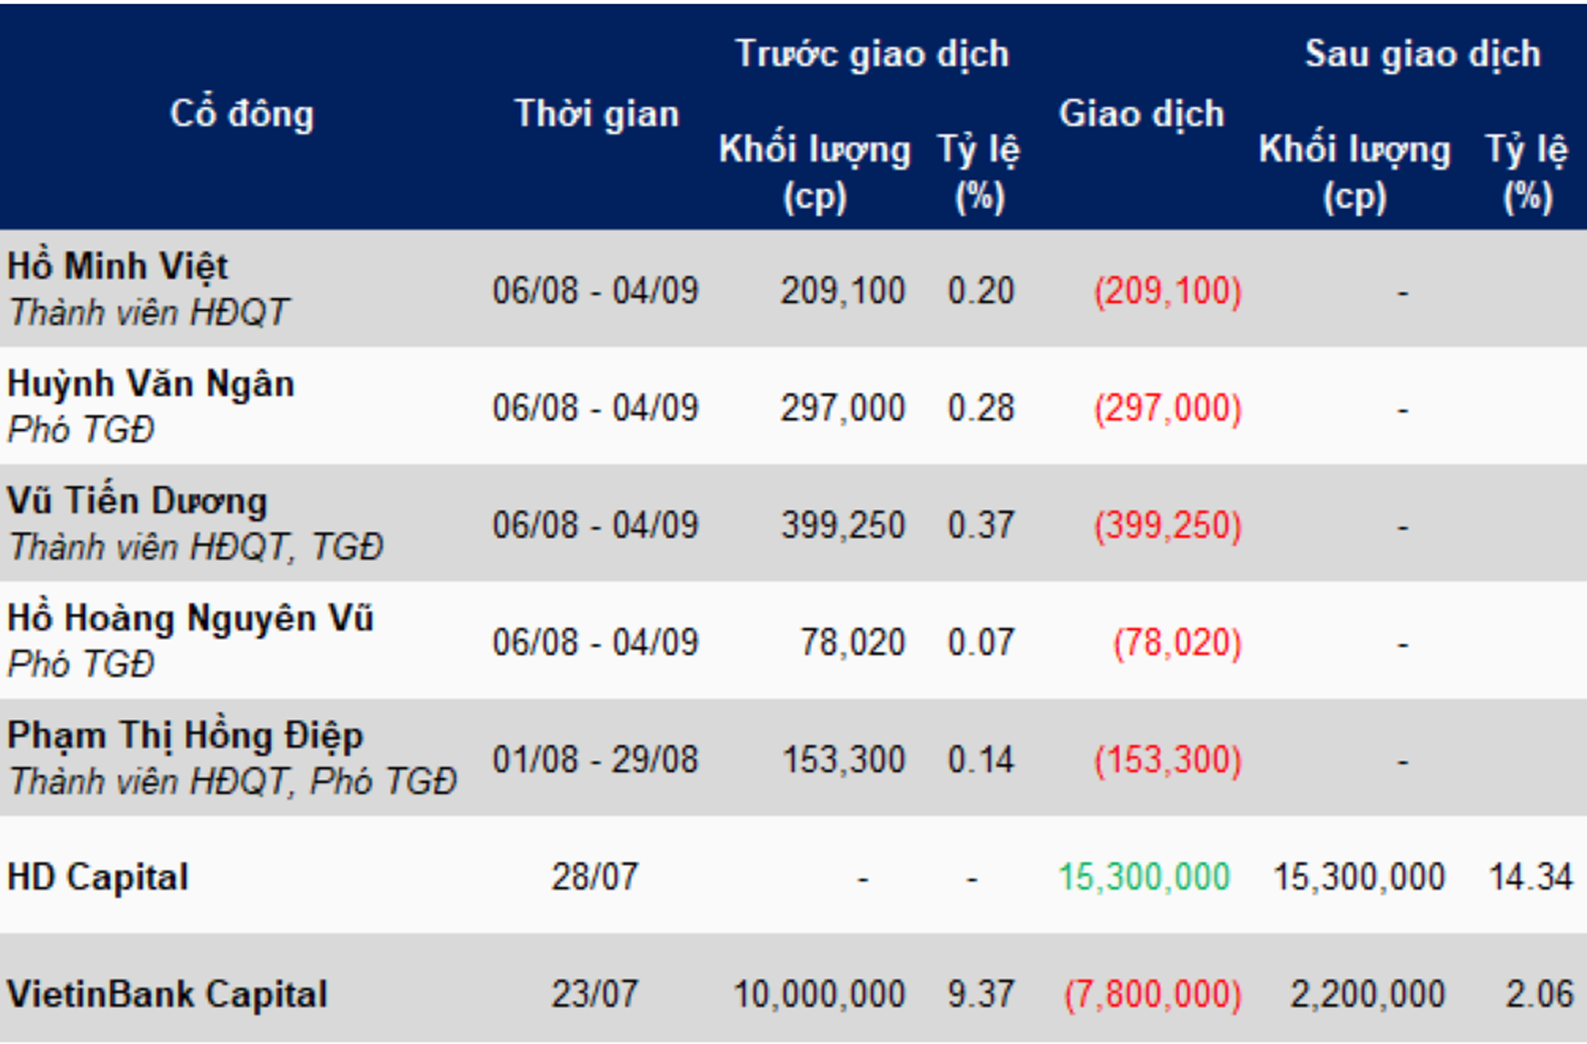
Task: Select the Hồ Hoàng Nguyên Vũ row name
Action: tap(190, 618)
